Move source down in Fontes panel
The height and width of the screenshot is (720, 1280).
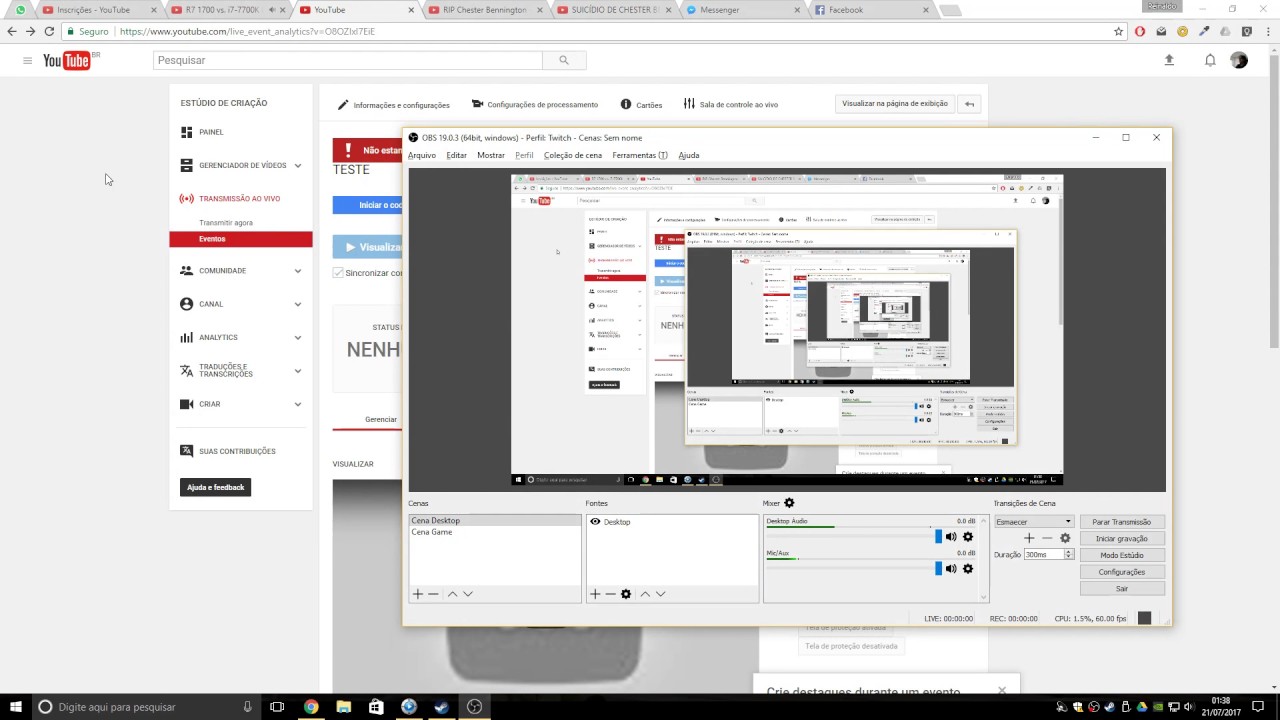point(660,594)
